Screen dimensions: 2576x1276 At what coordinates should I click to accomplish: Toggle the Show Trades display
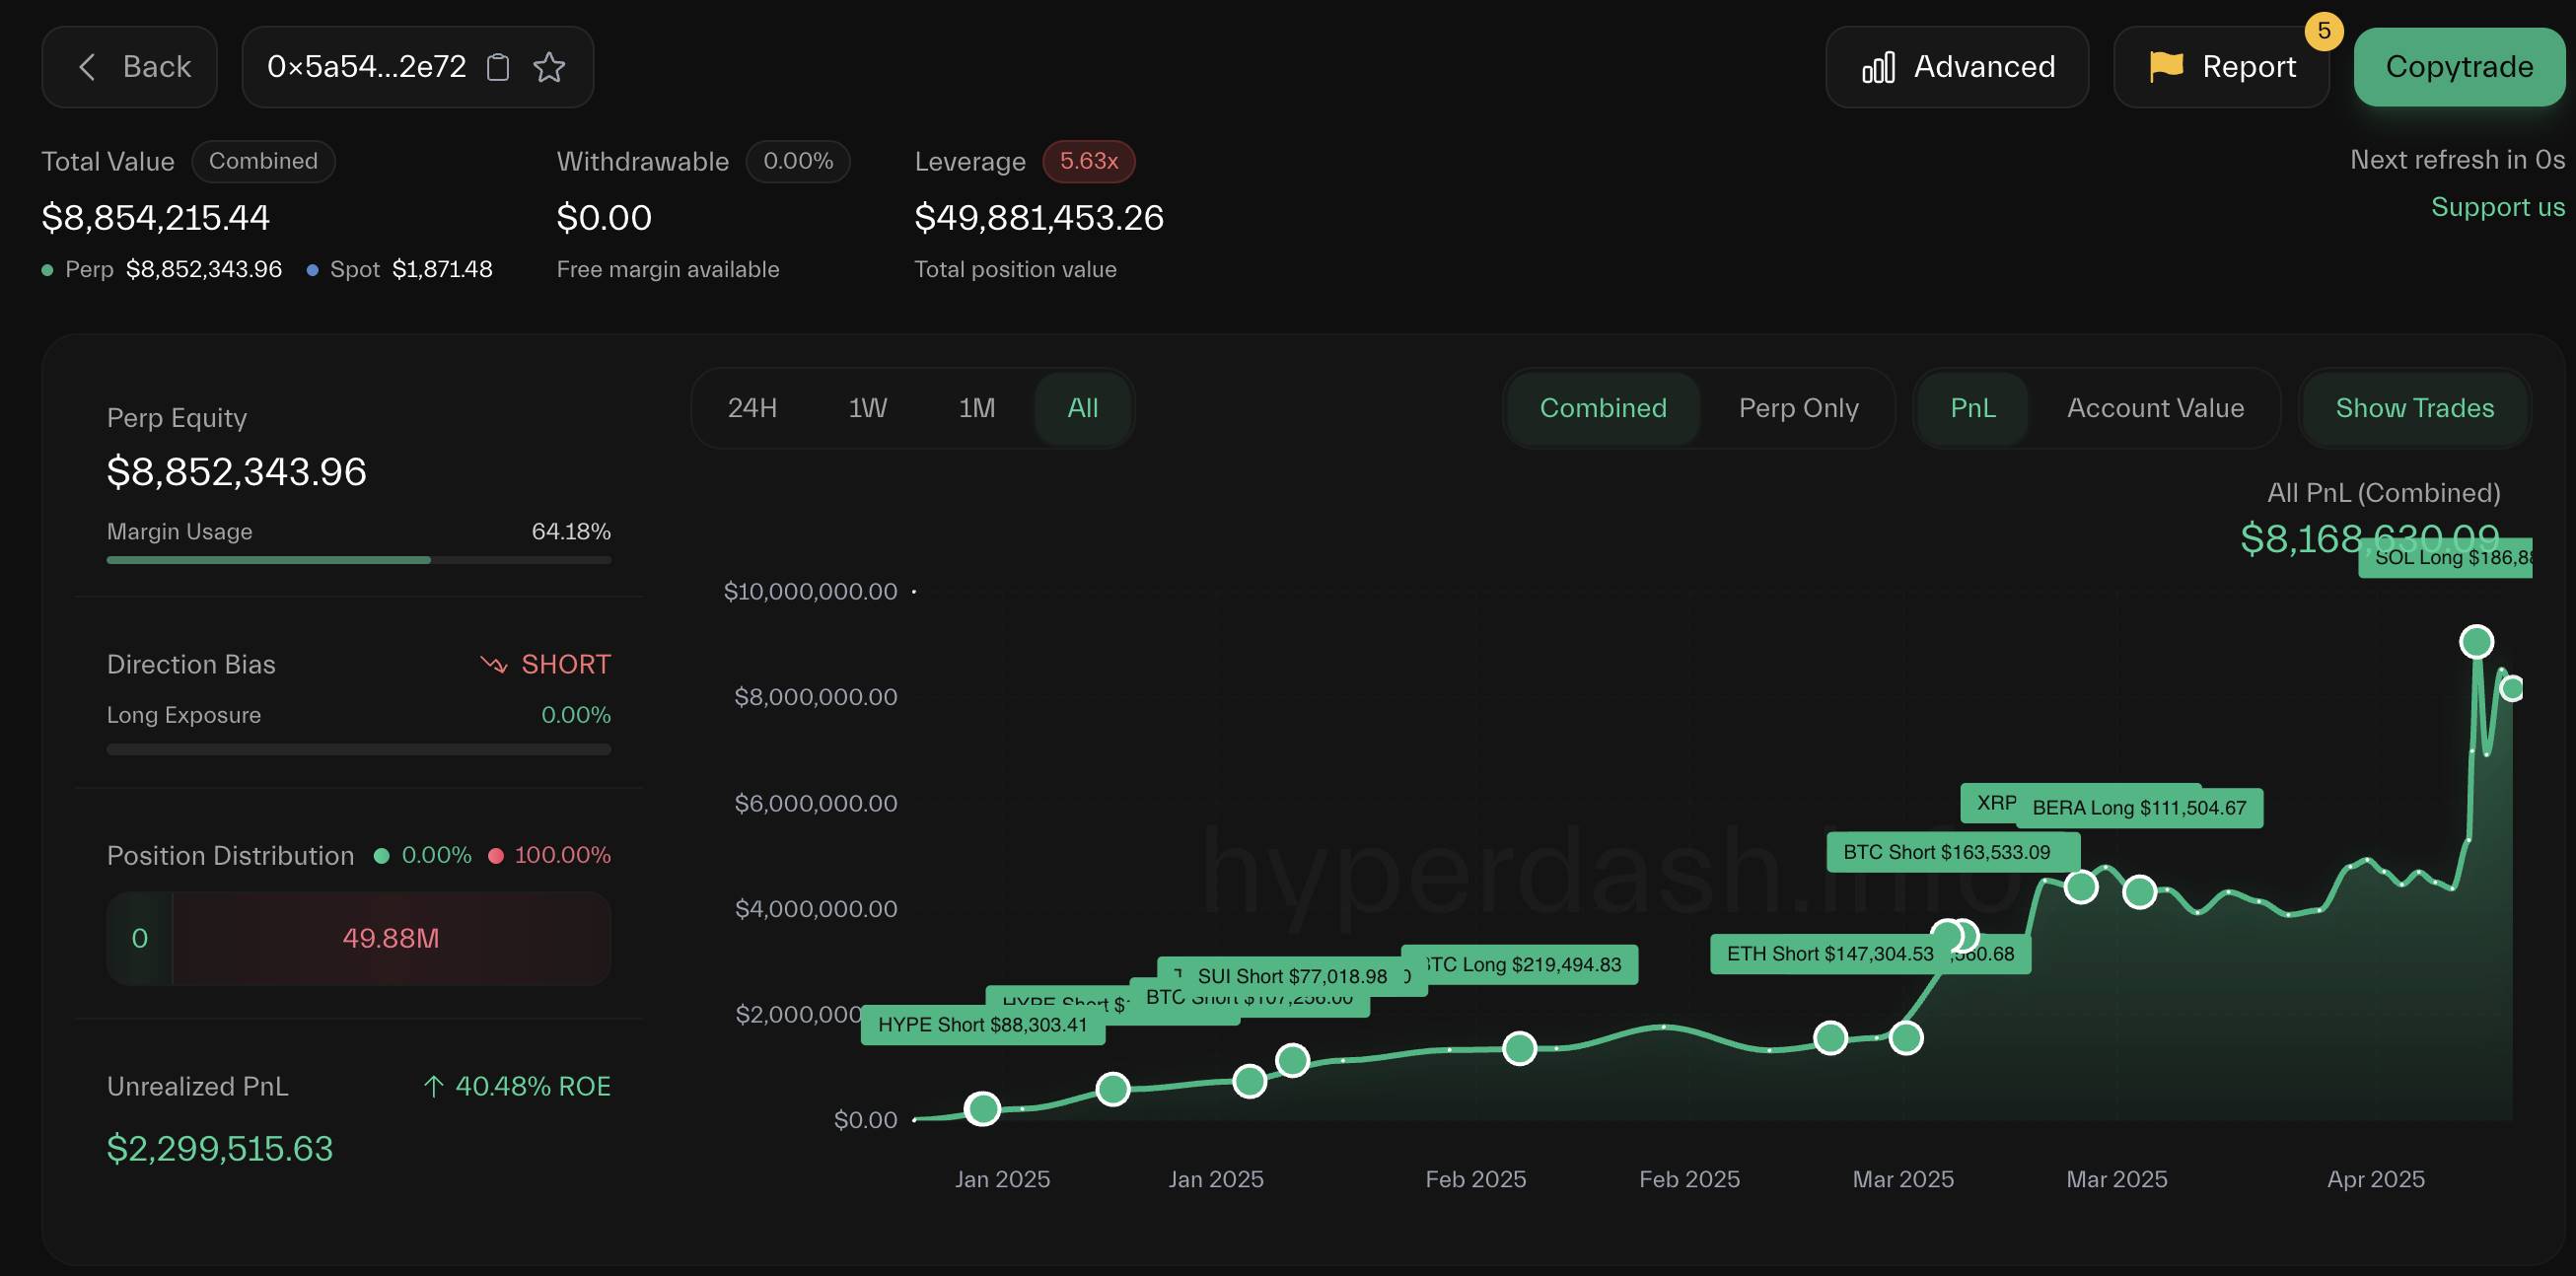[2414, 408]
